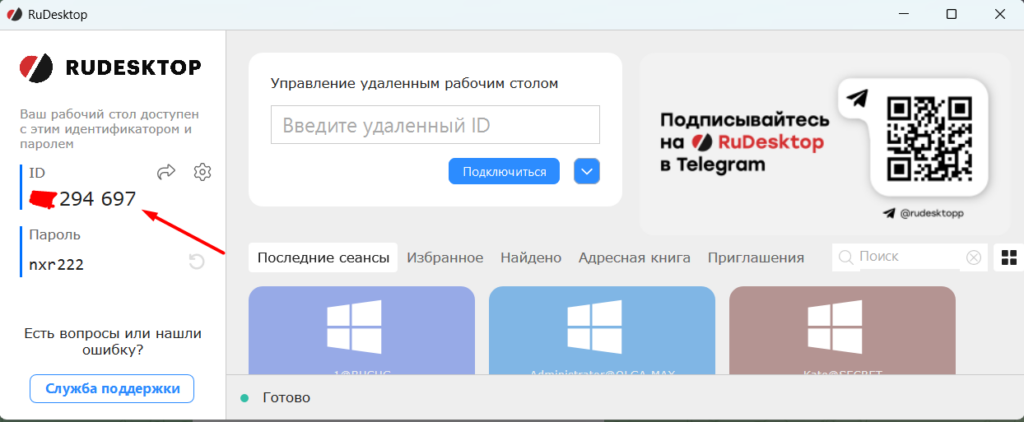Clear the search field with the X icon
Screen dimensions: 1024x422
click(973, 258)
